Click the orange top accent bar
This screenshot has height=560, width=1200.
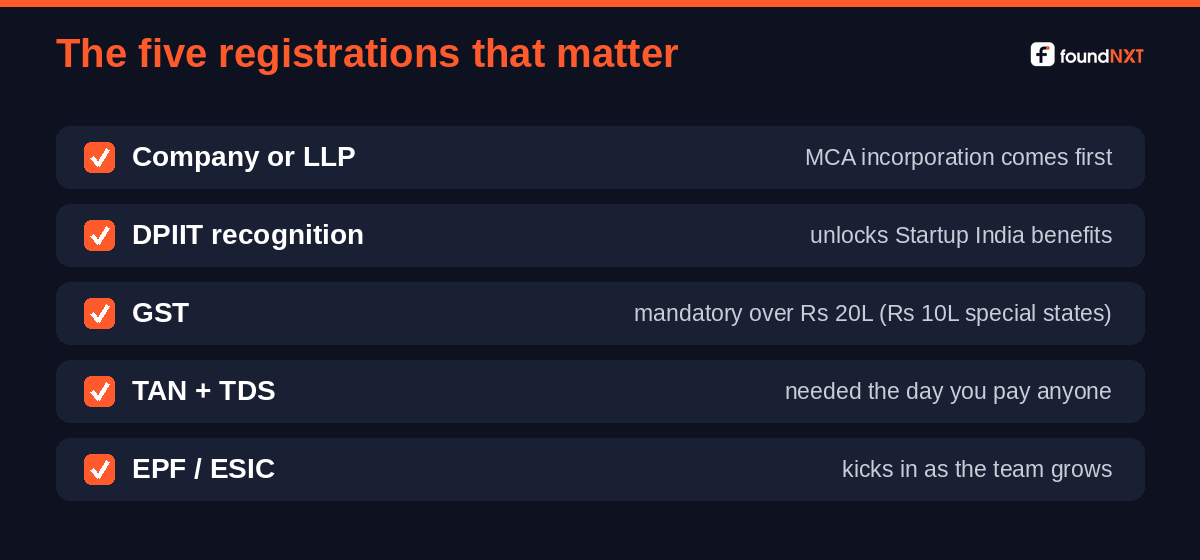(600, 3)
